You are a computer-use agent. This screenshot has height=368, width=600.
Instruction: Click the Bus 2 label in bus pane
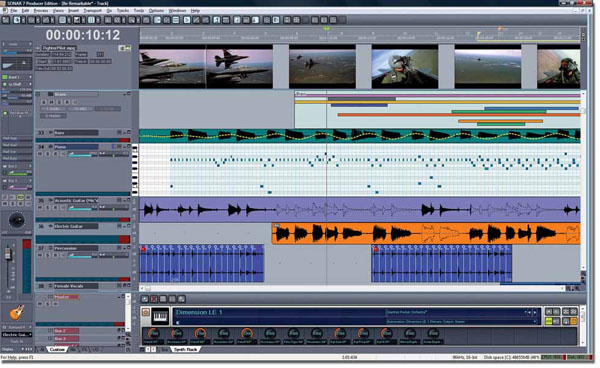click(66, 331)
